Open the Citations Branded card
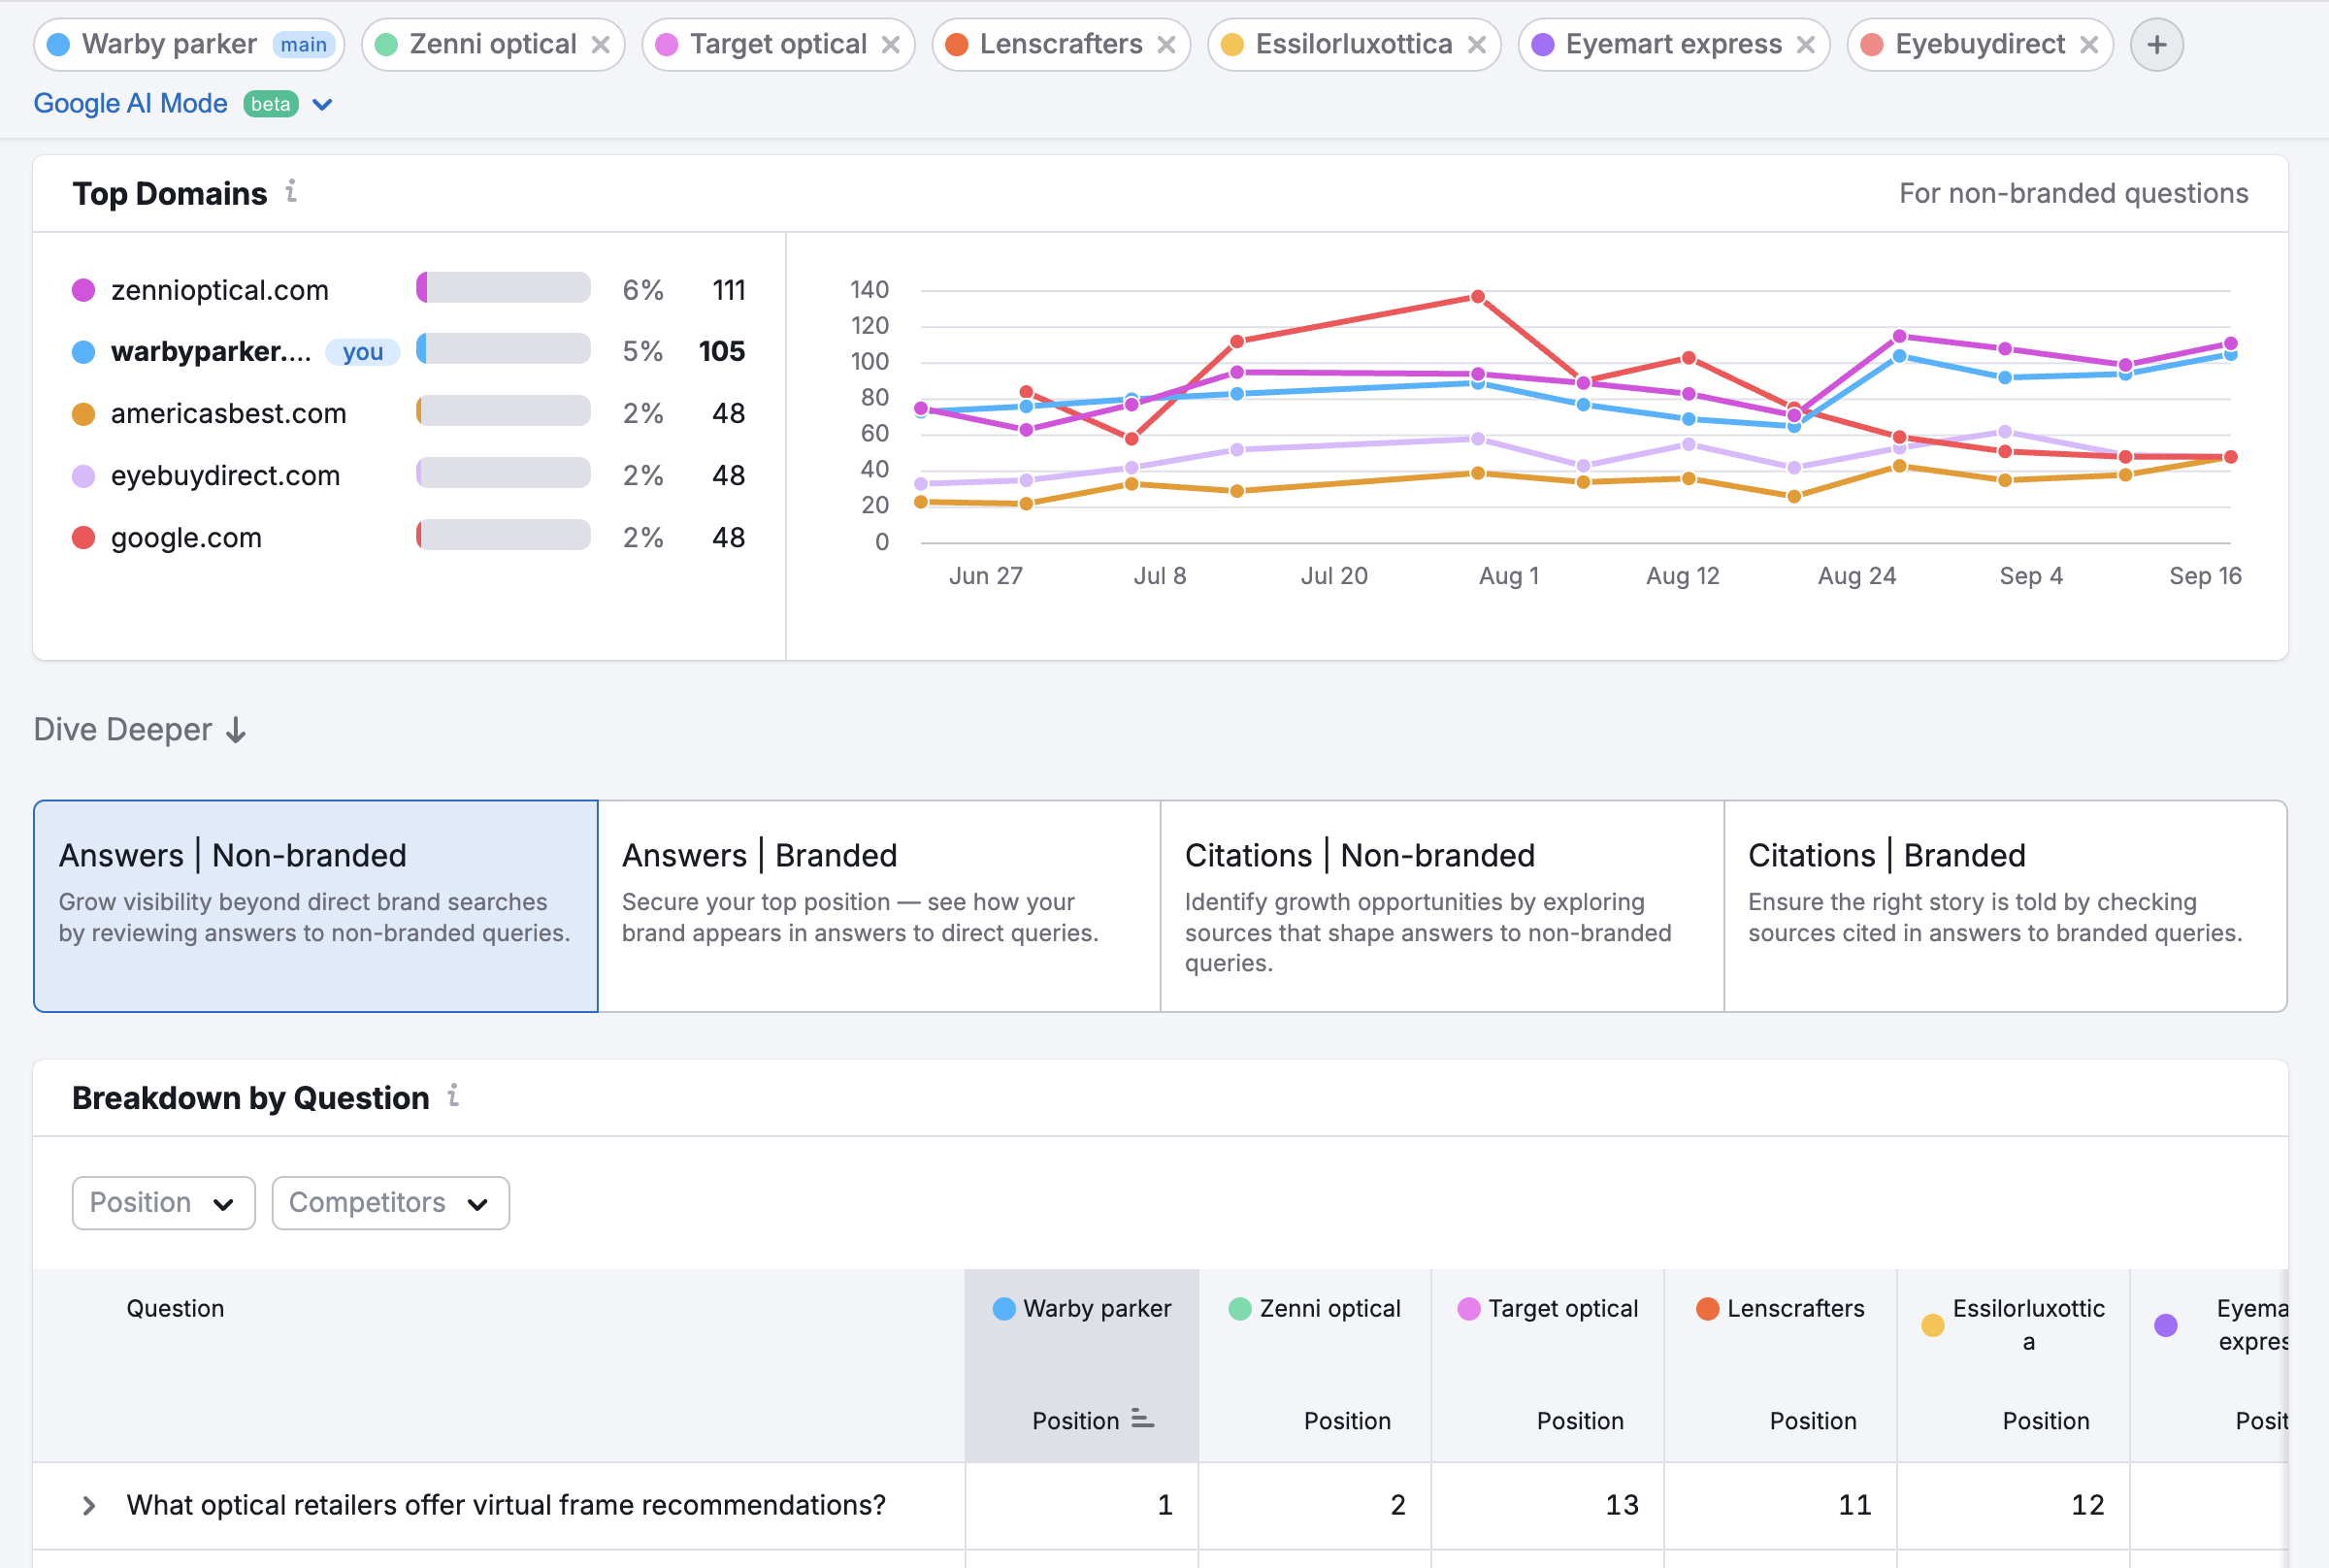The image size is (2329, 1568). click(x=2005, y=905)
